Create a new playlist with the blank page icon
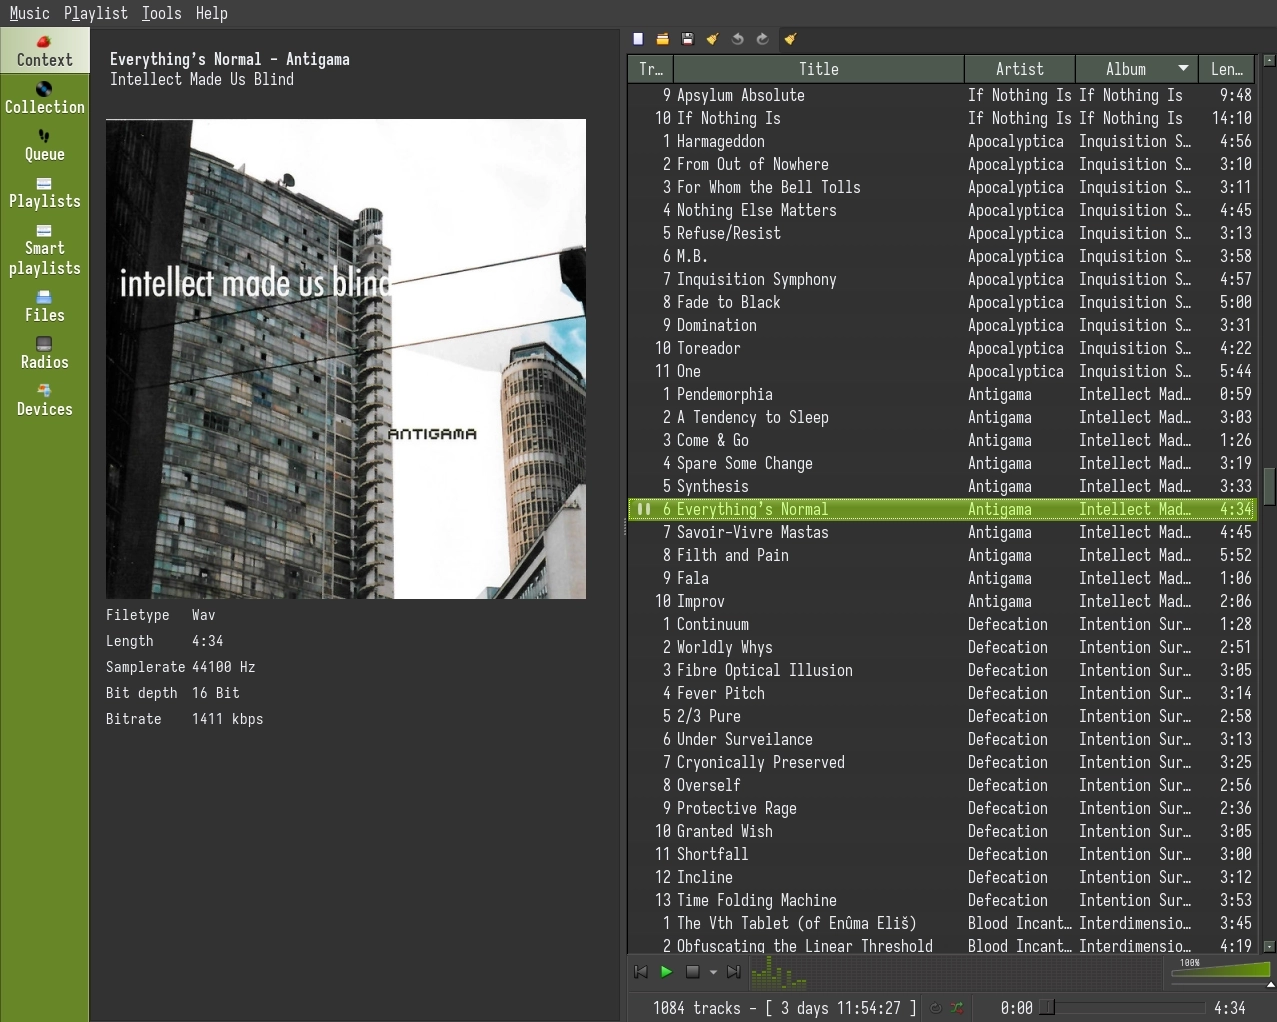Image resolution: width=1277 pixels, height=1022 pixels. [x=638, y=39]
